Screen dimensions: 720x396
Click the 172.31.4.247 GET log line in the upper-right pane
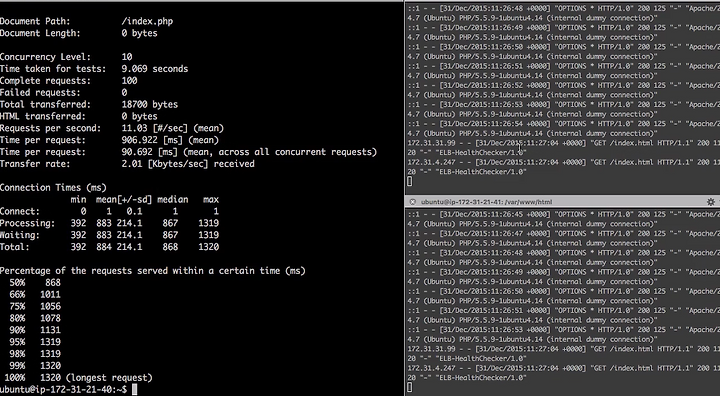coord(563,167)
